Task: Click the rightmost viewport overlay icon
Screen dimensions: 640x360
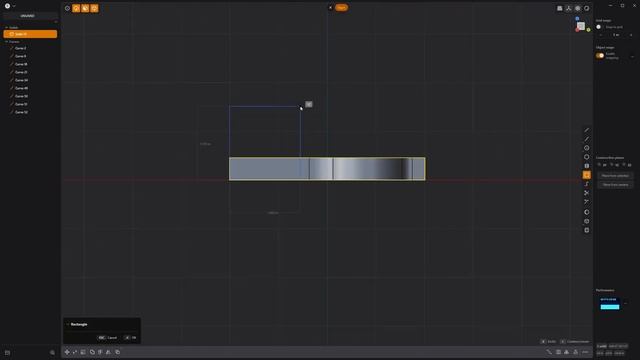Action: coord(587,8)
